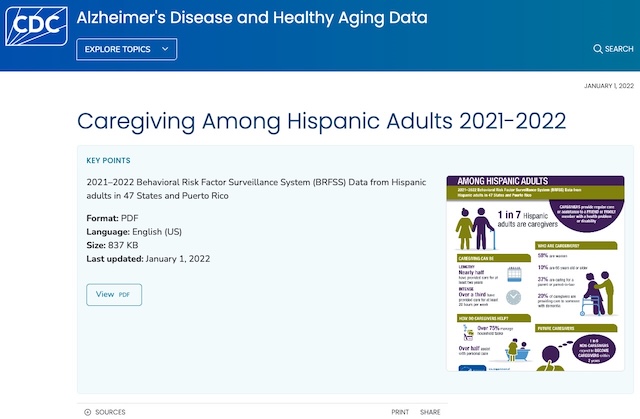
Task: Click the clock icon in the infographic
Action: pyautogui.click(x=513, y=297)
